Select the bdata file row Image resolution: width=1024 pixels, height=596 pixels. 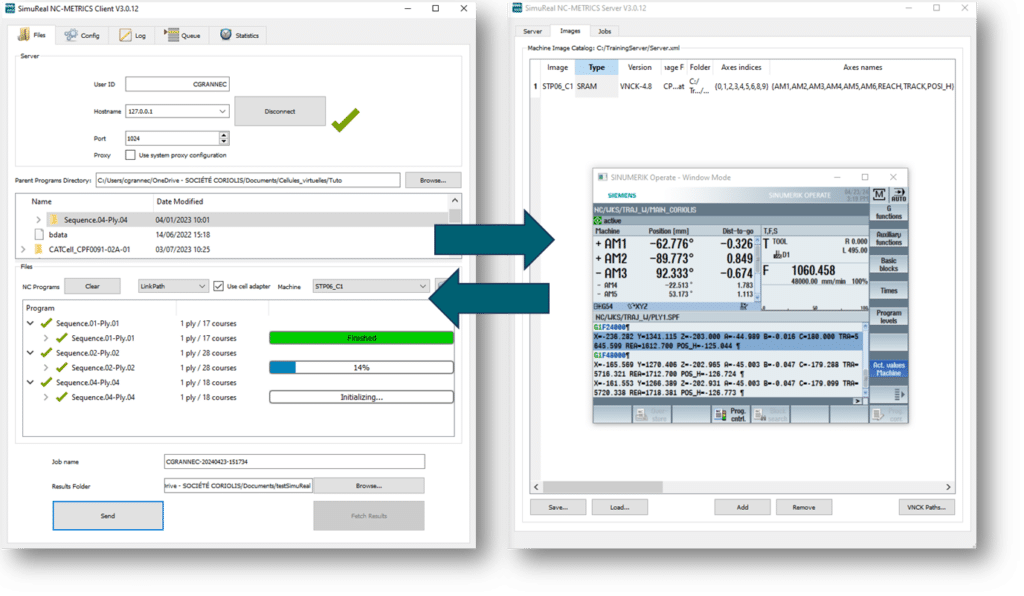click(232, 234)
